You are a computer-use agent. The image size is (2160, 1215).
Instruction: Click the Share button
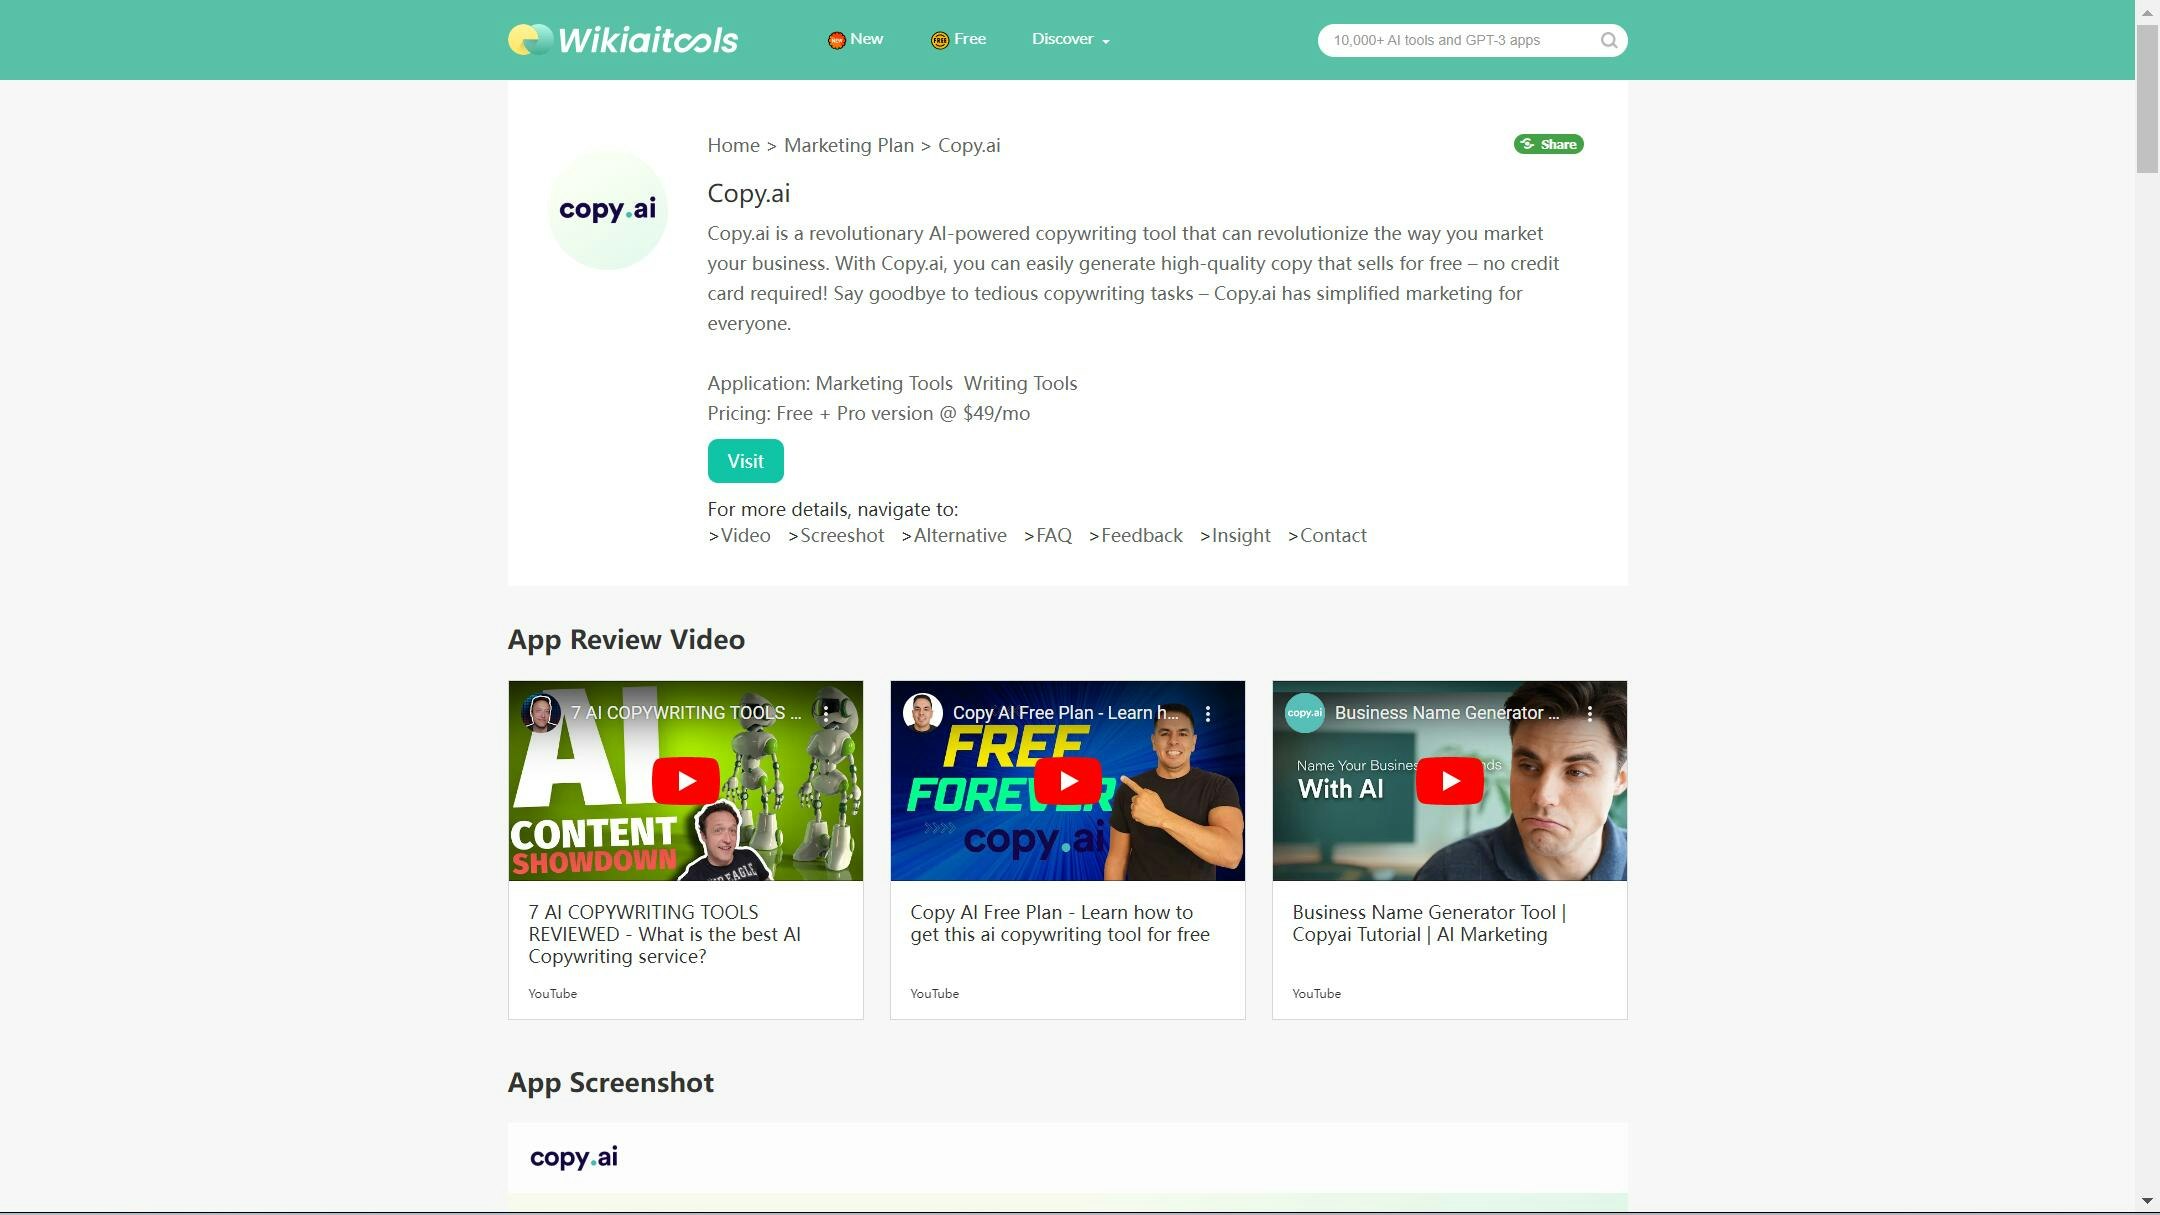(1548, 144)
